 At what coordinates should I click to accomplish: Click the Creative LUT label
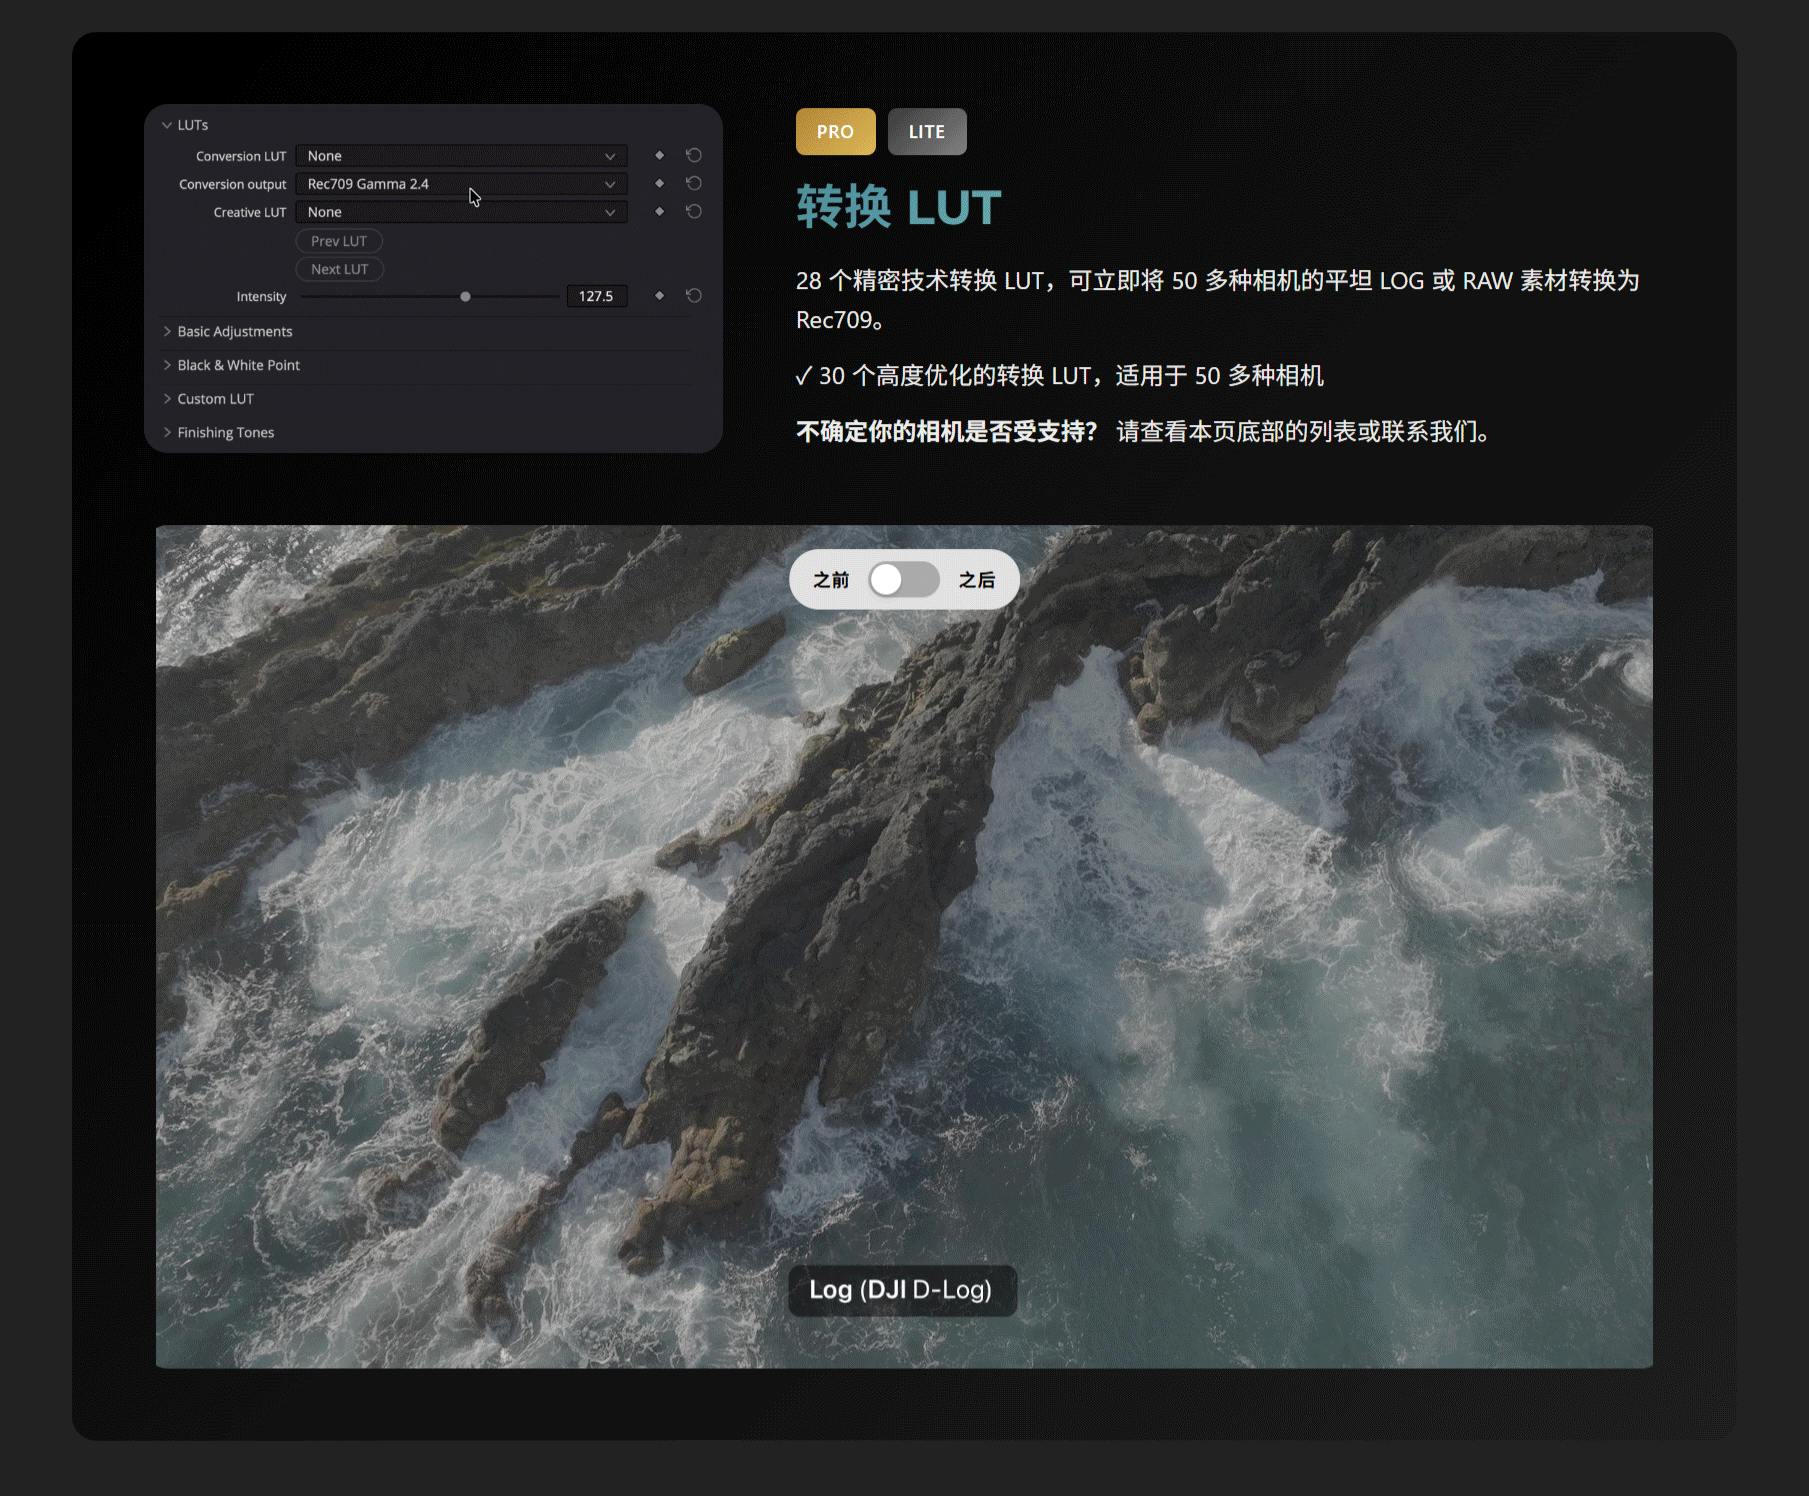[250, 212]
